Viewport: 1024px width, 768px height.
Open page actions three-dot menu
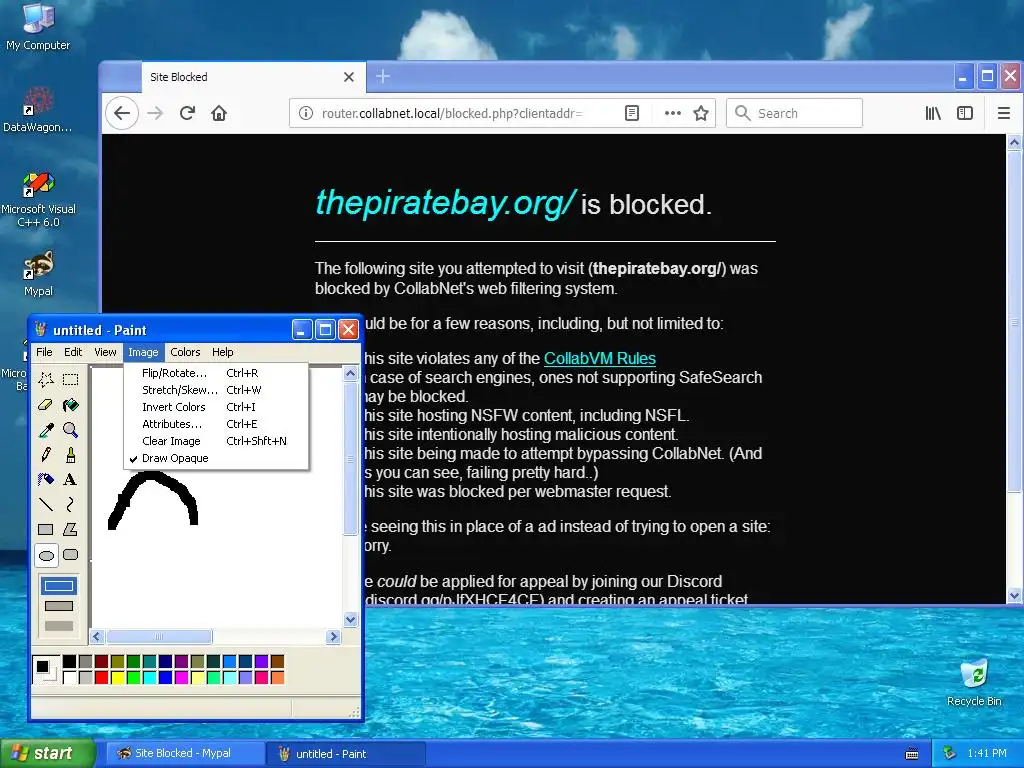click(672, 113)
